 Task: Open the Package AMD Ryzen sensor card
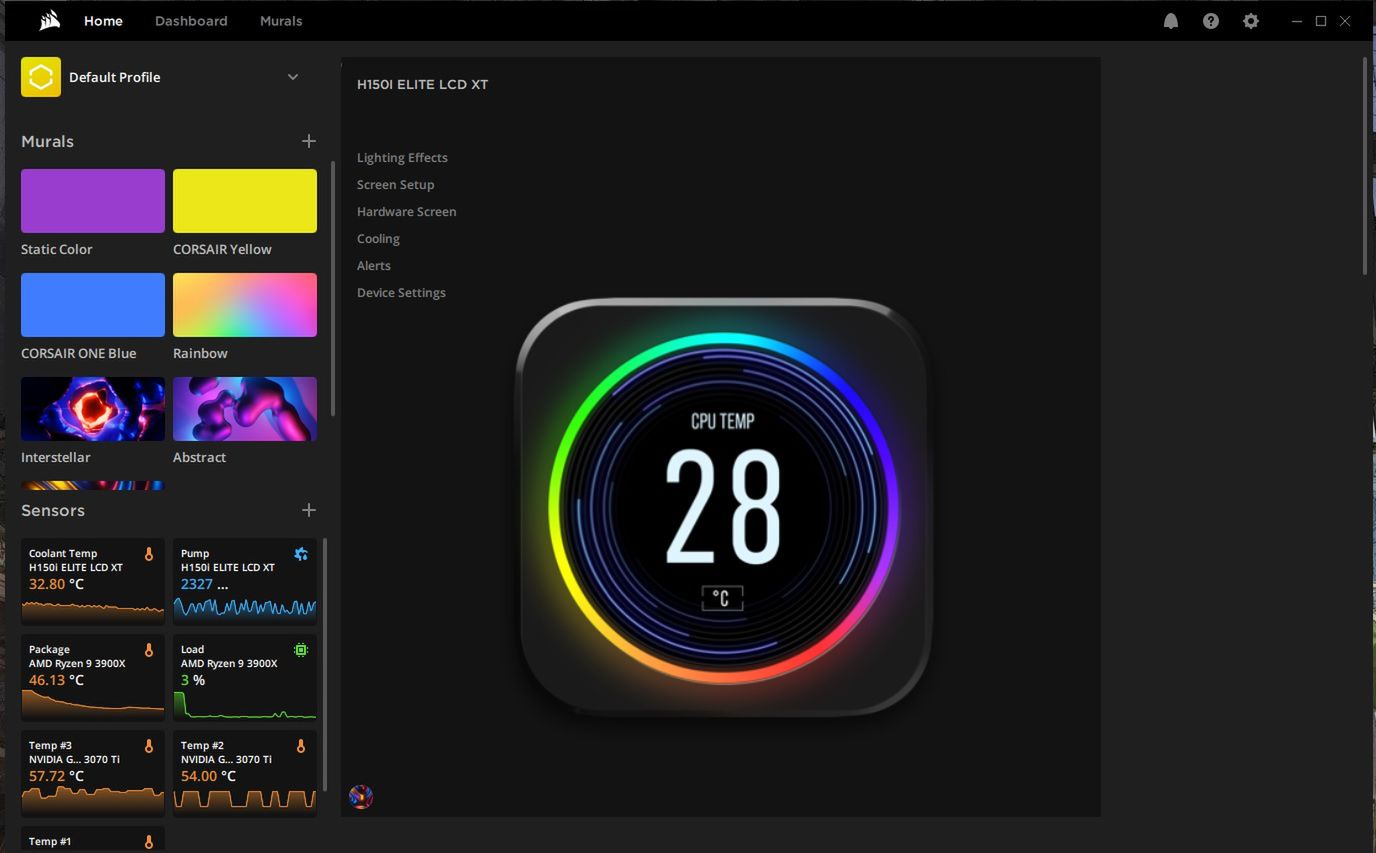tap(93, 676)
